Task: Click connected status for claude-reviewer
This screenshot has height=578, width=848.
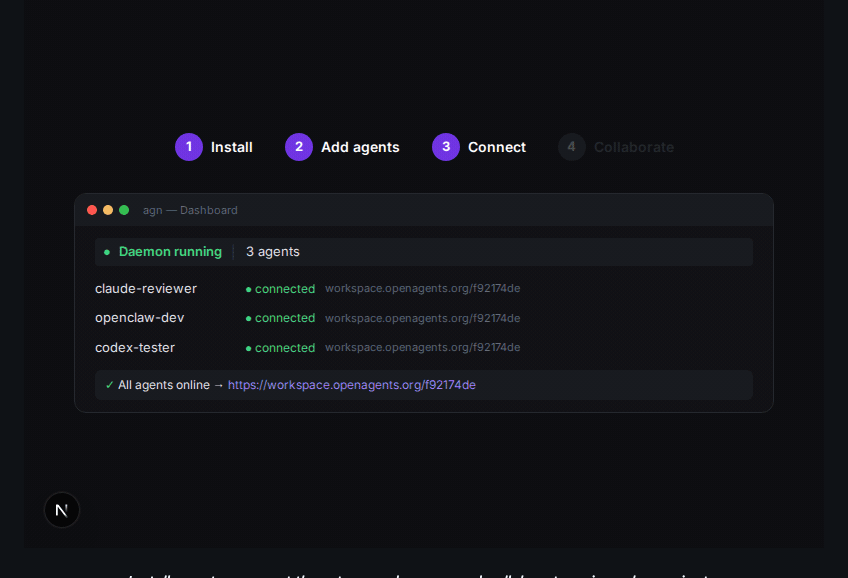Action: click(280, 289)
